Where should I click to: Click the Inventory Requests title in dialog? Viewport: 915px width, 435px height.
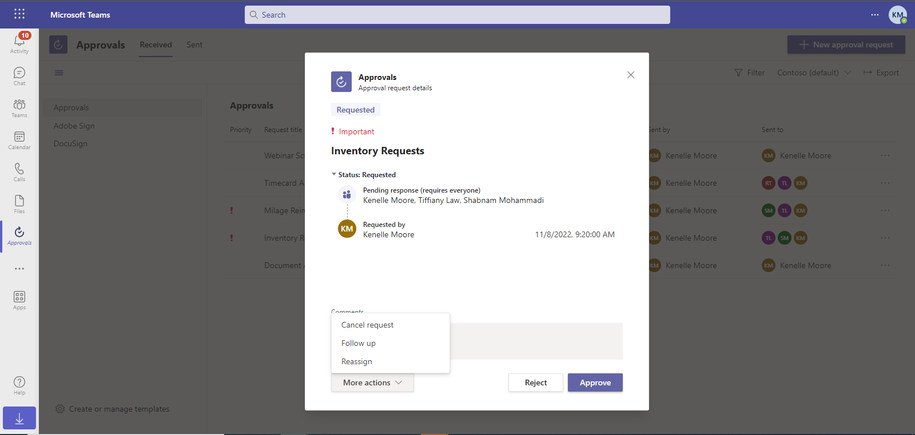pyautogui.click(x=378, y=151)
